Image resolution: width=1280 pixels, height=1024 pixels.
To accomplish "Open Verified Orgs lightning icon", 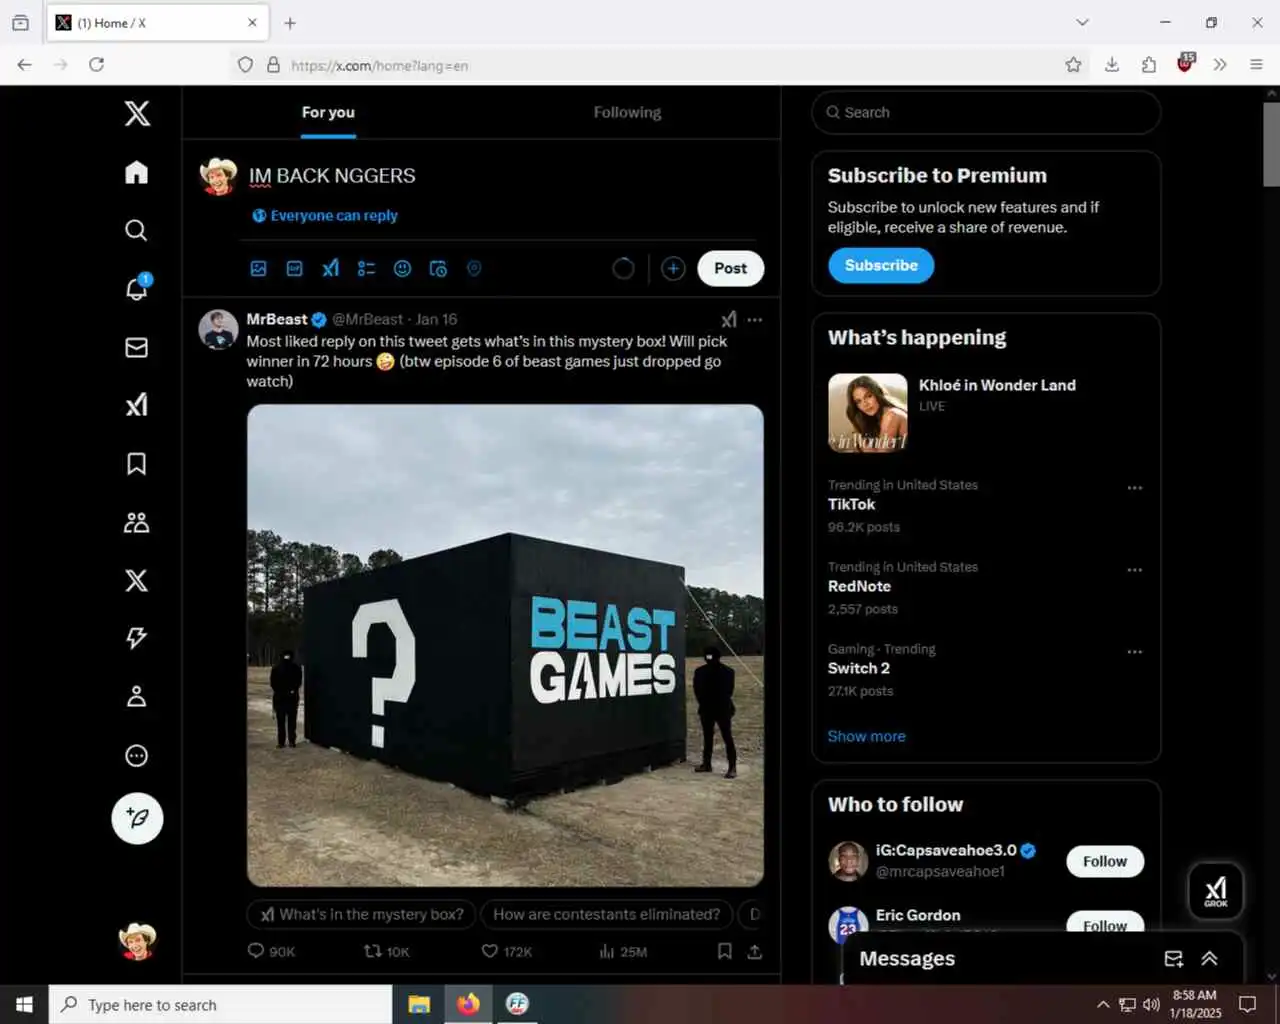I will pos(137,638).
